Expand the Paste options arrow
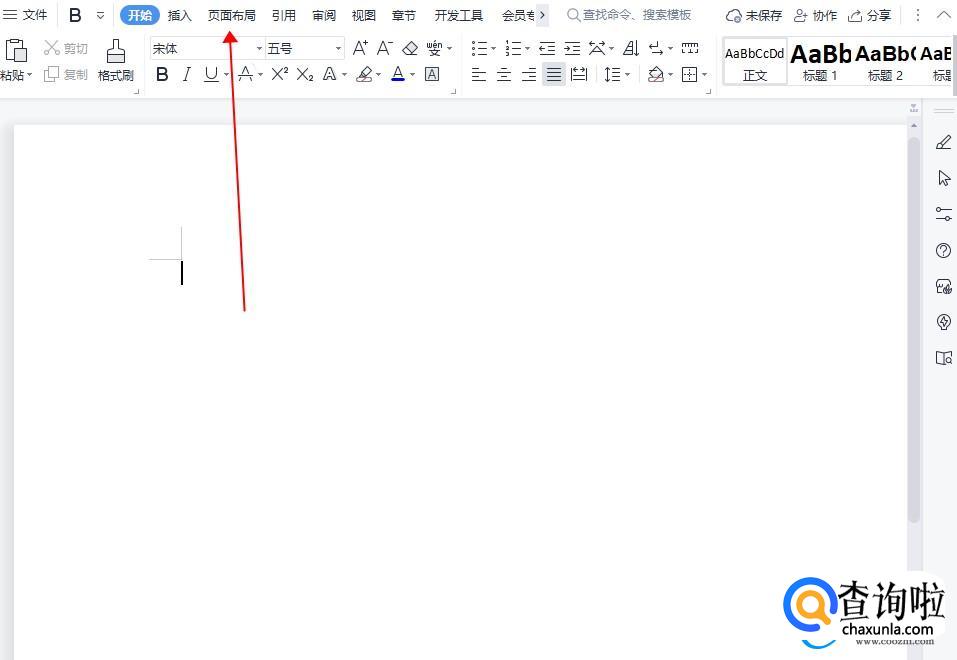This screenshot has height=660, width=957. [29, 75]
